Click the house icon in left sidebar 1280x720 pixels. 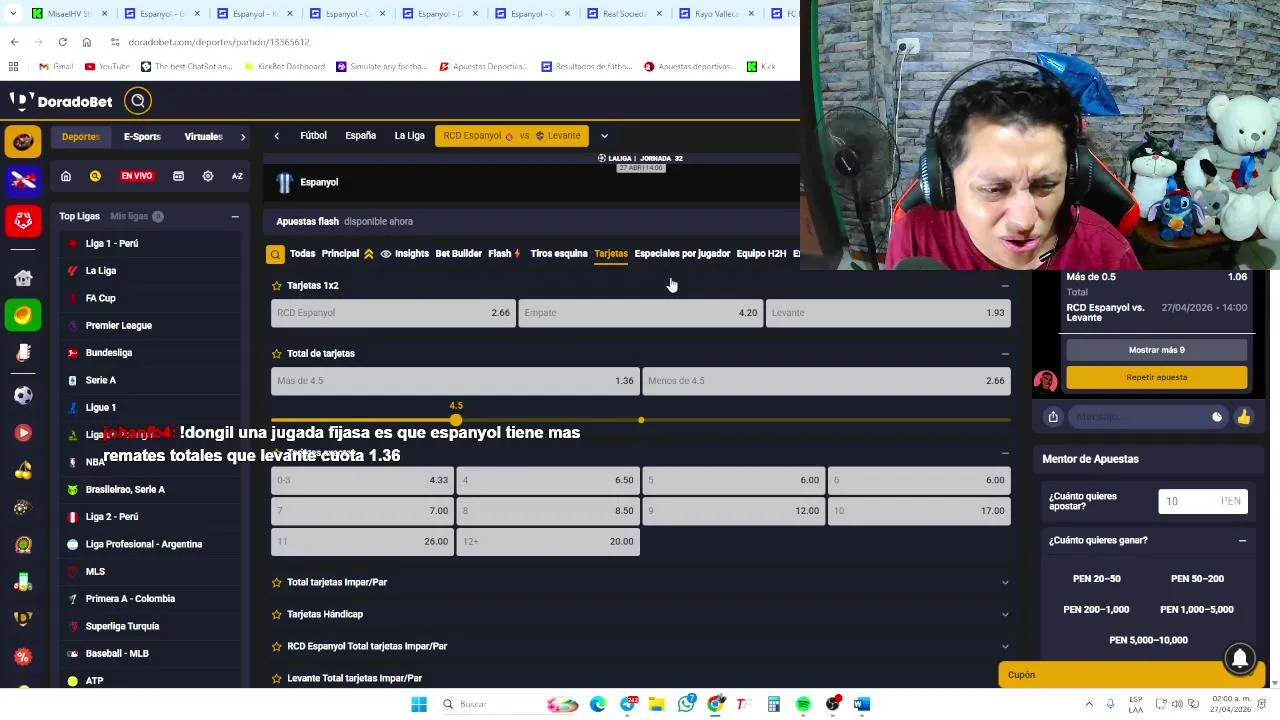coord(23,278)
